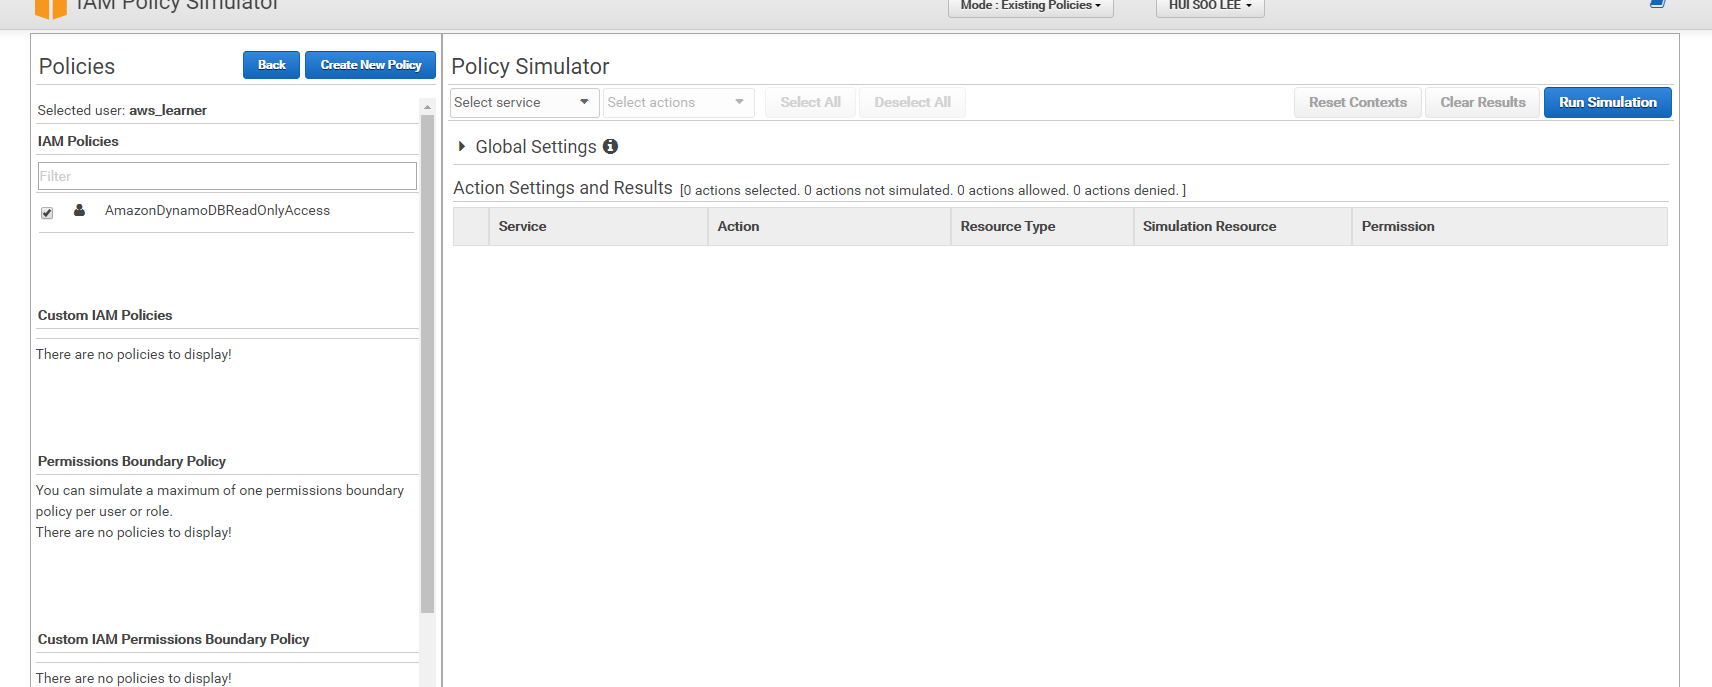Click Custom IAM Permissions Boundary Policy heading

(x=173, y=639)
